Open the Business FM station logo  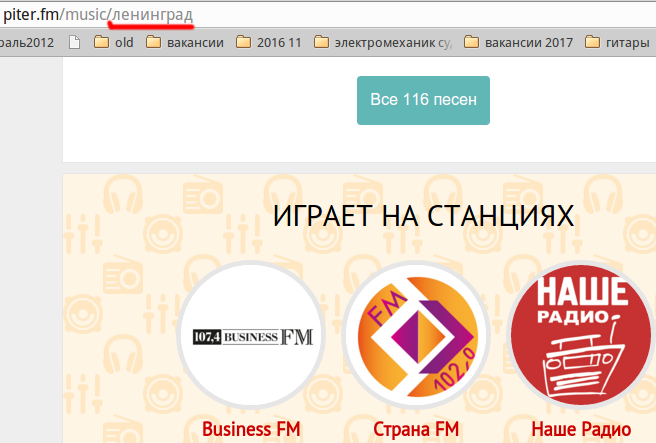251,335
